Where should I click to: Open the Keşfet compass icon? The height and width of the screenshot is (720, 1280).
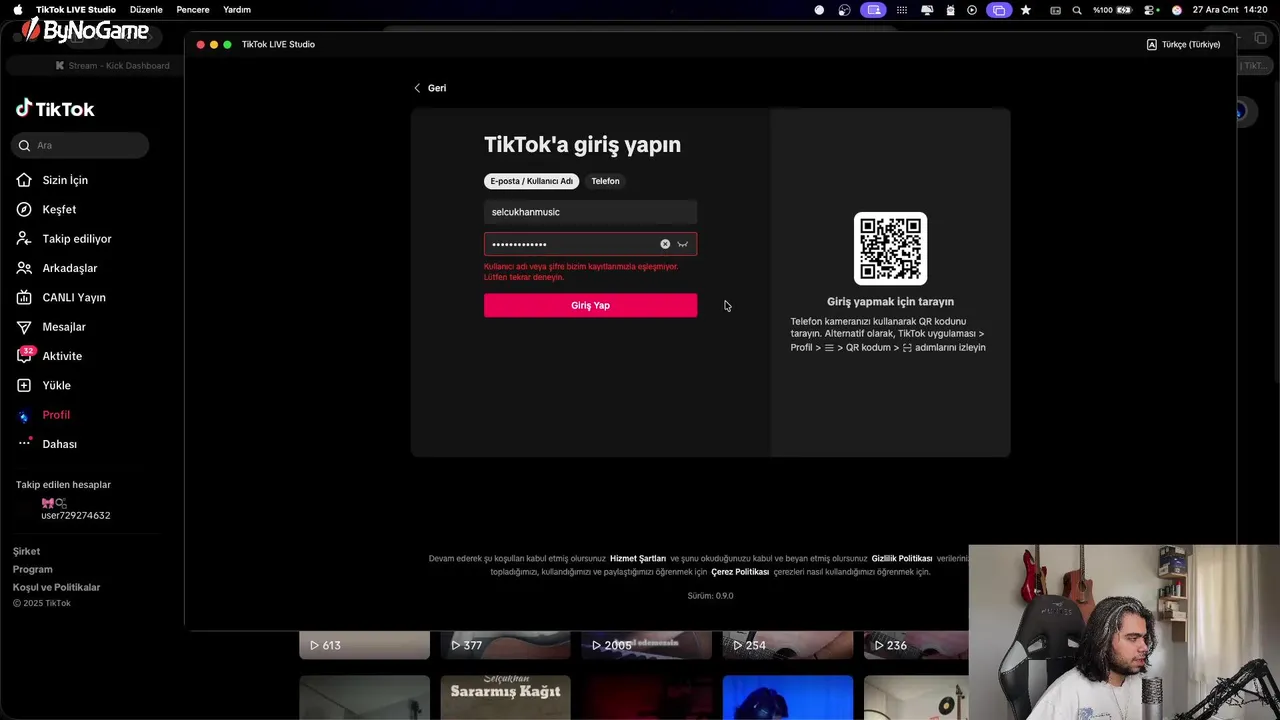[x=24, y=209]
